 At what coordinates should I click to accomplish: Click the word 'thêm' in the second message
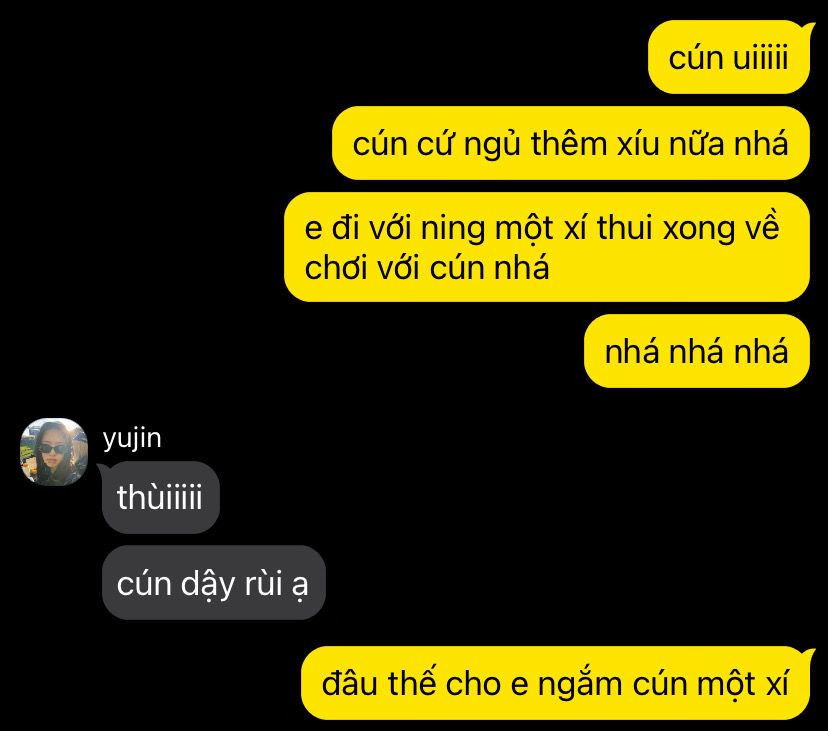568,144
